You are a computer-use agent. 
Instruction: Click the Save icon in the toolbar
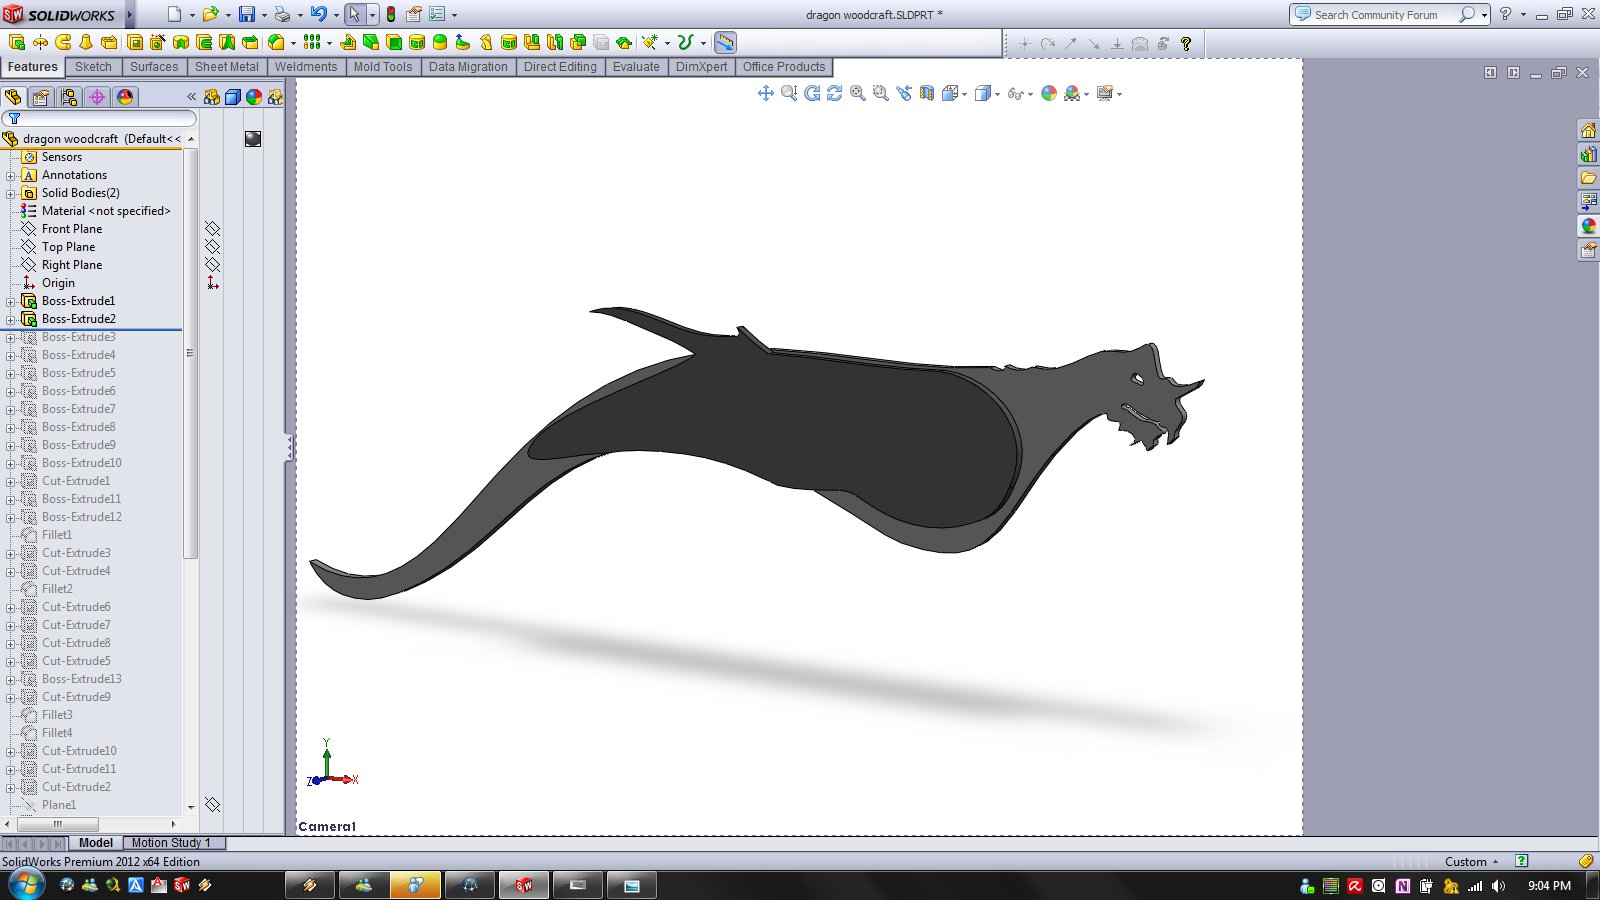[x=246, y=14]
